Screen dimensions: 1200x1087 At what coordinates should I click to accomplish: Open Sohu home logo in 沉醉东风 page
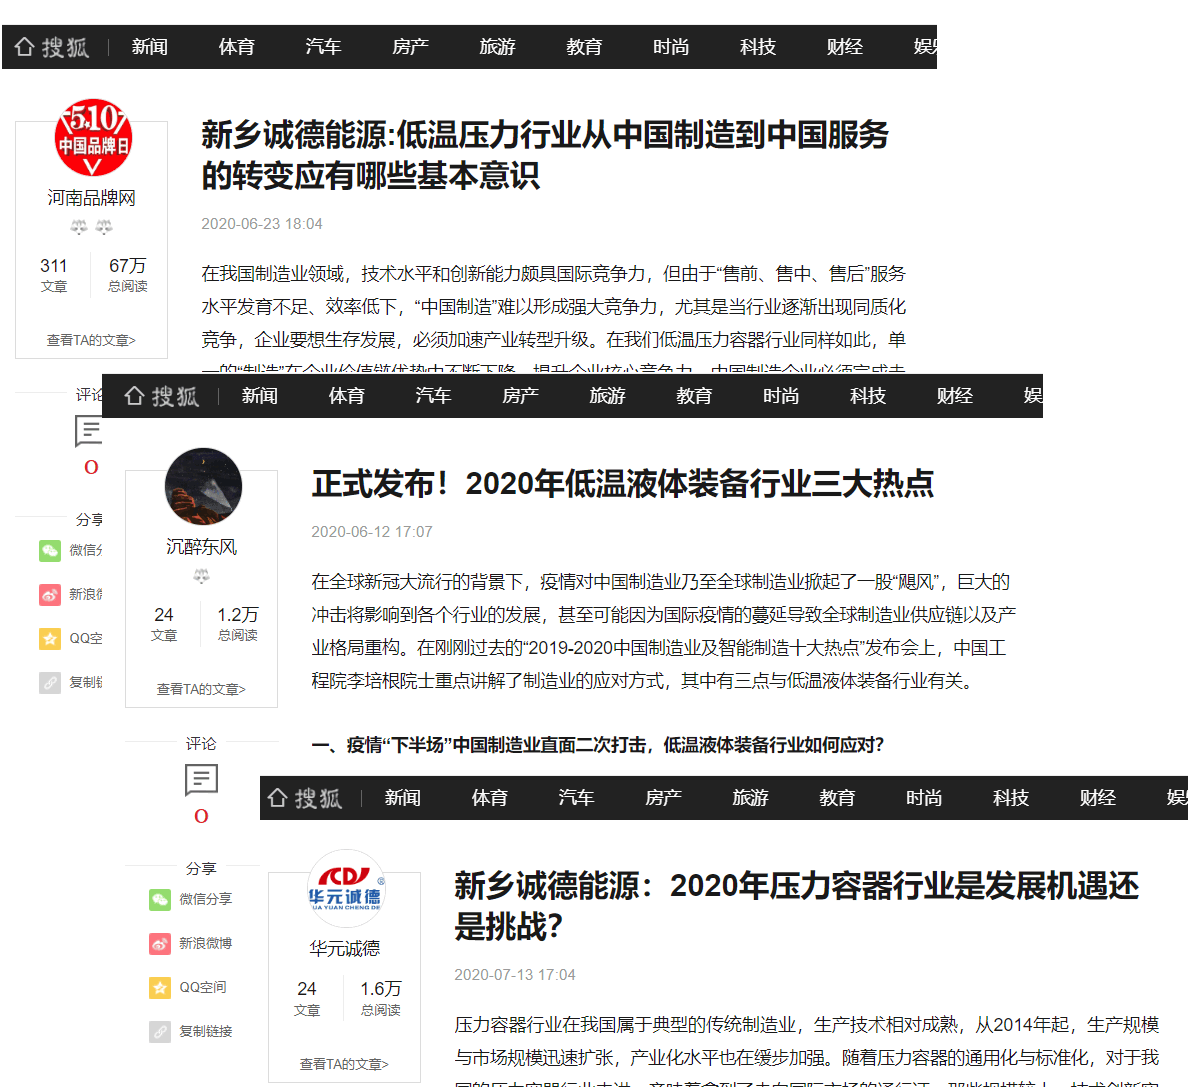pyautogui.click(x=162, y=396)
